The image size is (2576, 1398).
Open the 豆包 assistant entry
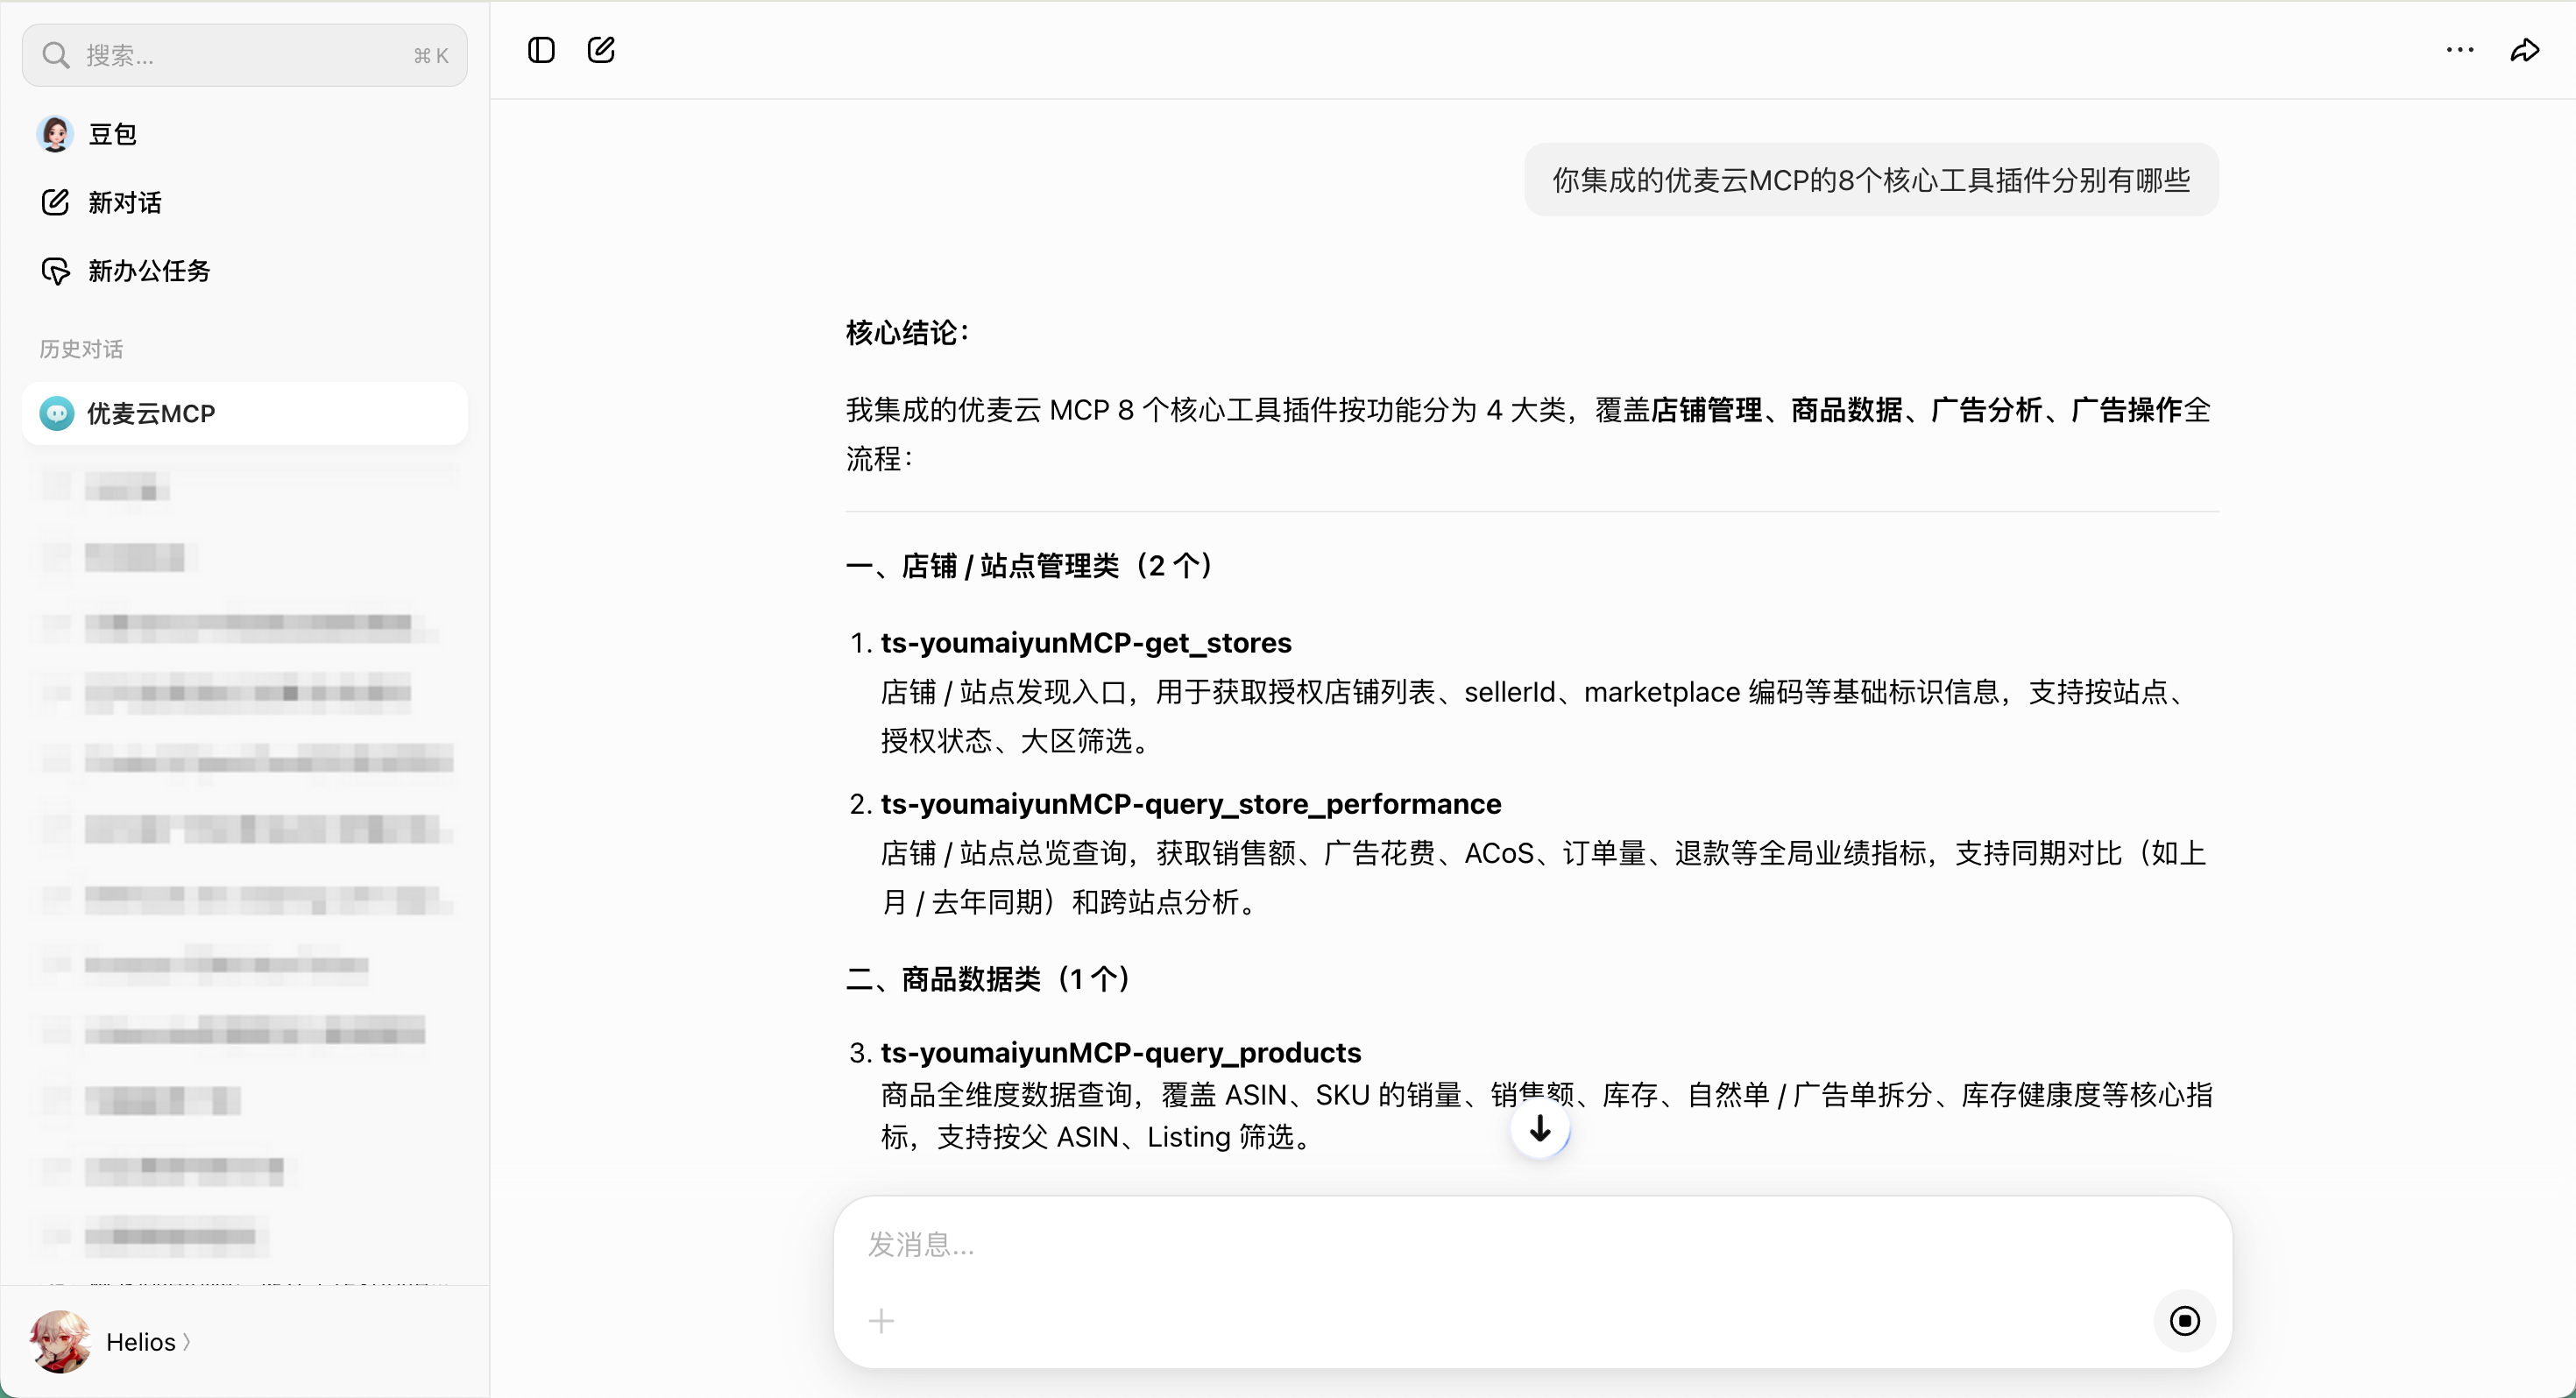pos(245,134)
